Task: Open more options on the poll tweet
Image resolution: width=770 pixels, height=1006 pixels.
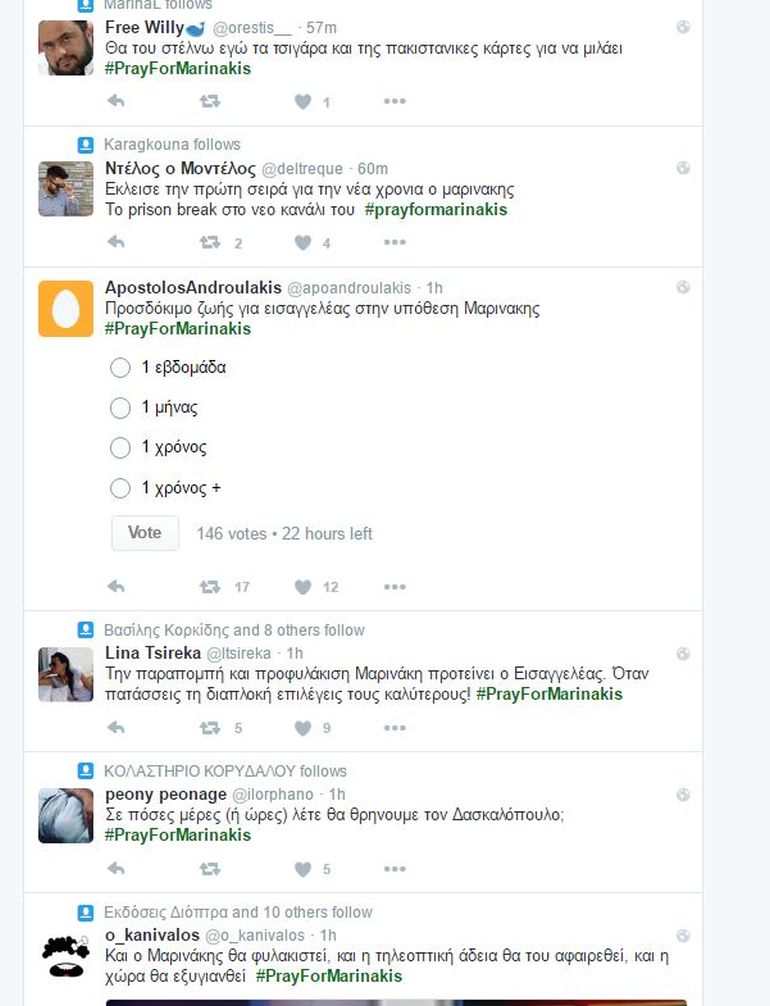Action: [394, 587]
